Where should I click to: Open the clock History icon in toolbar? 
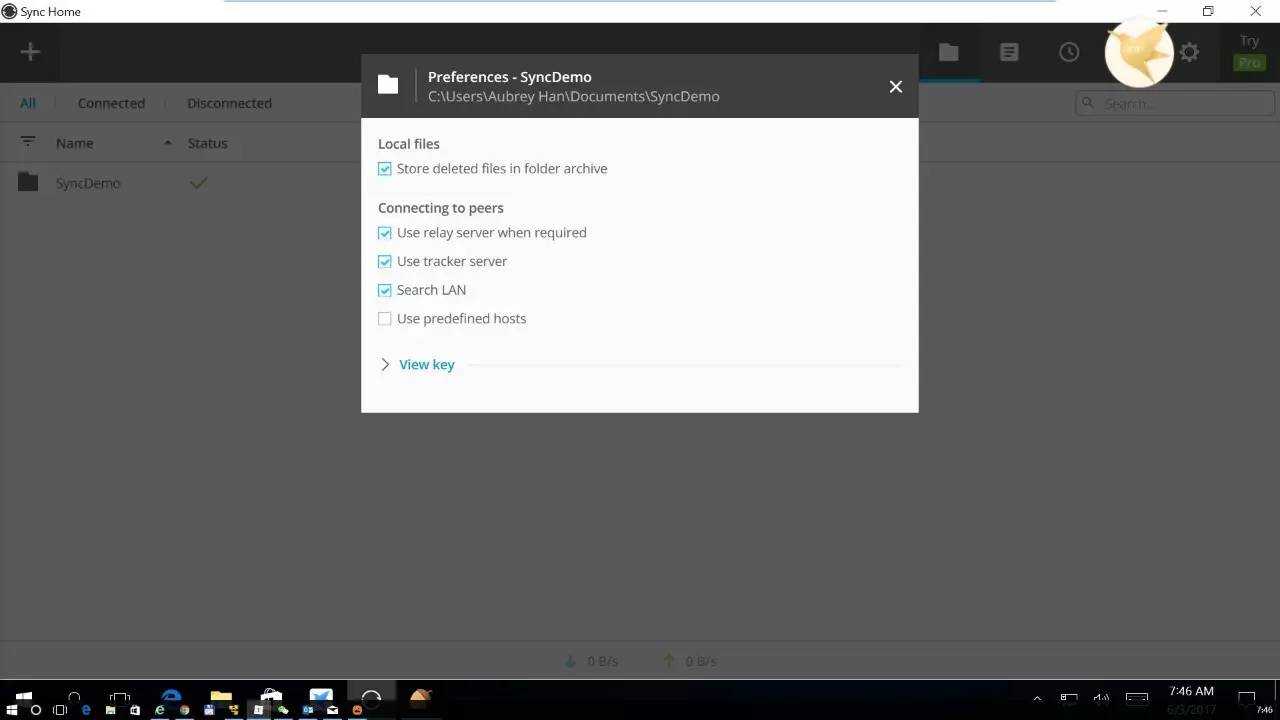coord(1069,52)
